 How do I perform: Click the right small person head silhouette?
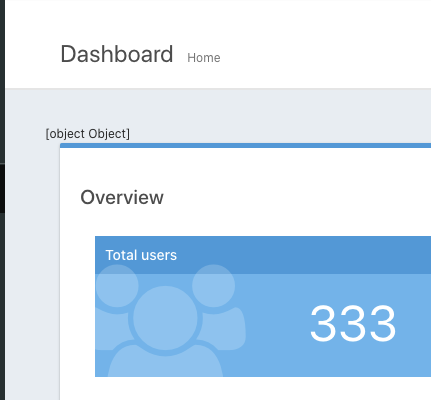pyautogui.click(x=214, y=286)
